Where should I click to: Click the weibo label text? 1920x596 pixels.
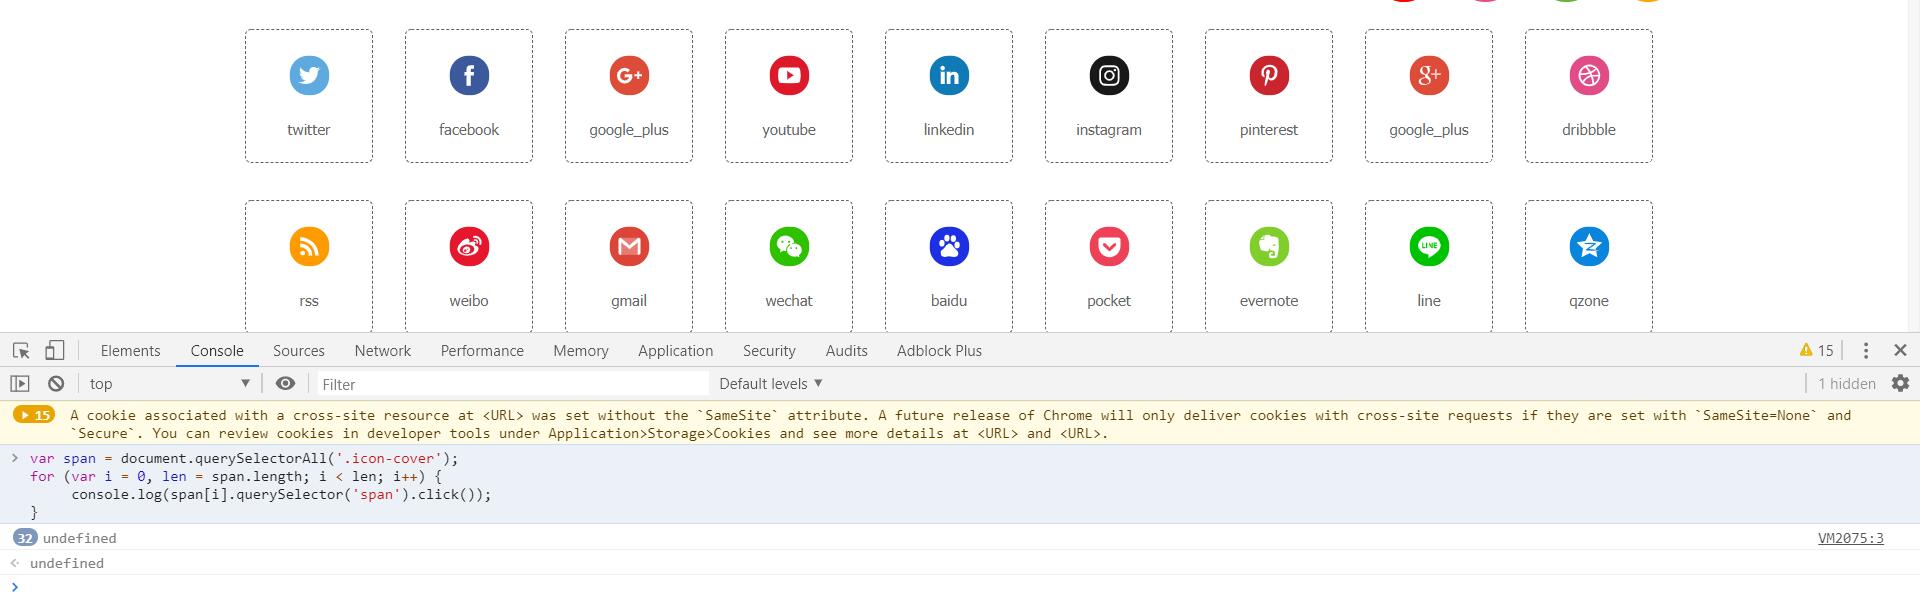point(469,301)
